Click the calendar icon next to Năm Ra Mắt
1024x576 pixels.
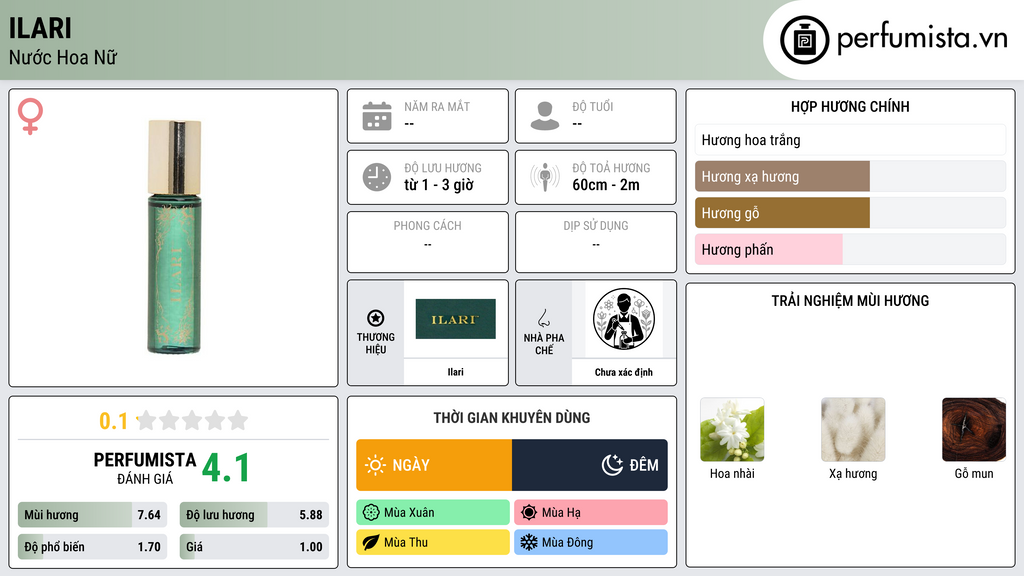point(377,116)
